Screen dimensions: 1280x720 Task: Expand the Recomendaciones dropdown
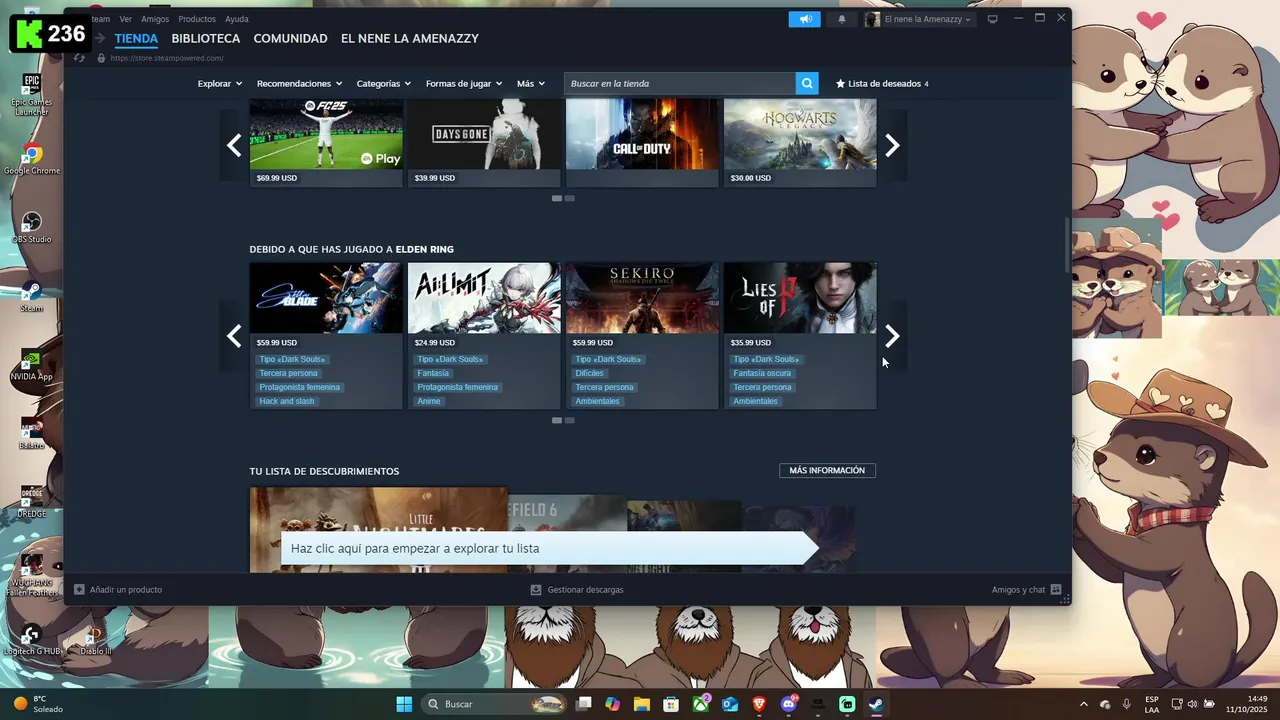(299, 84)
